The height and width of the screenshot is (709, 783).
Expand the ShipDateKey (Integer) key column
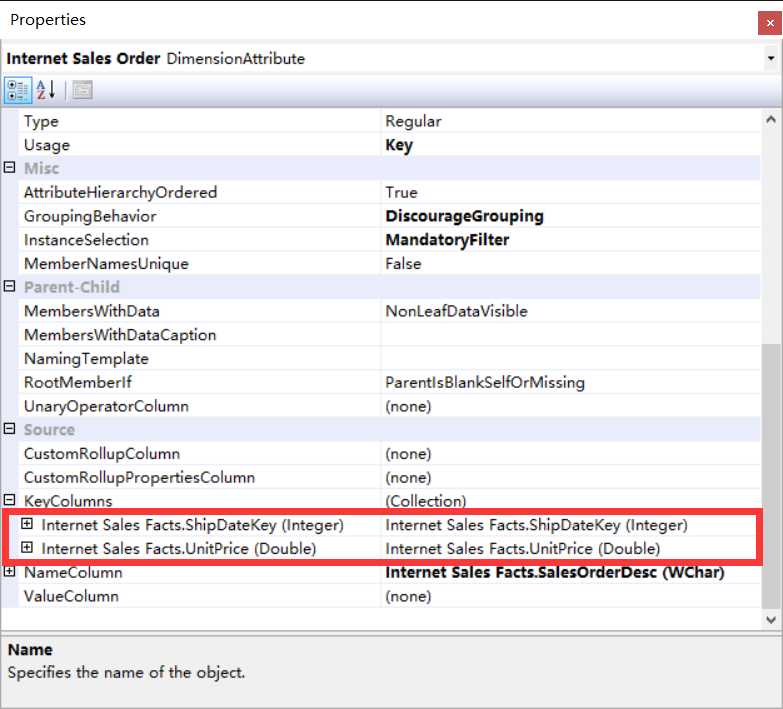click(x=27, y=524)
